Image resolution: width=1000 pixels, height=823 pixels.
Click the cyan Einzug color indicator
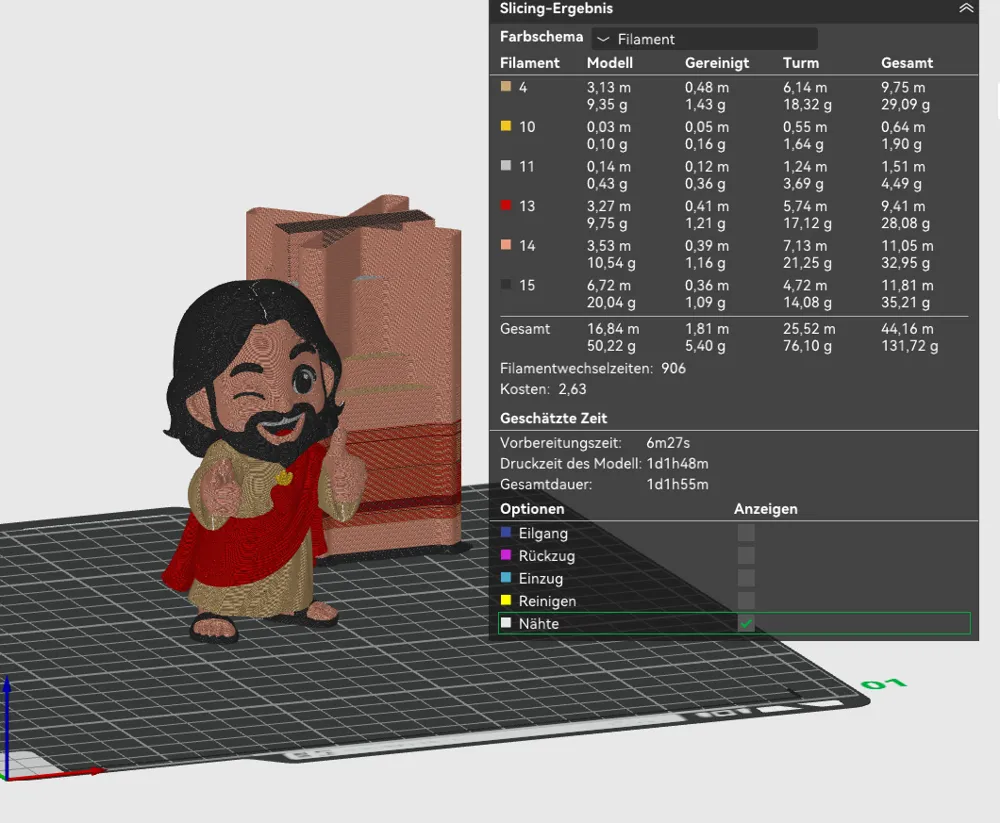click(x=507, y=578)
